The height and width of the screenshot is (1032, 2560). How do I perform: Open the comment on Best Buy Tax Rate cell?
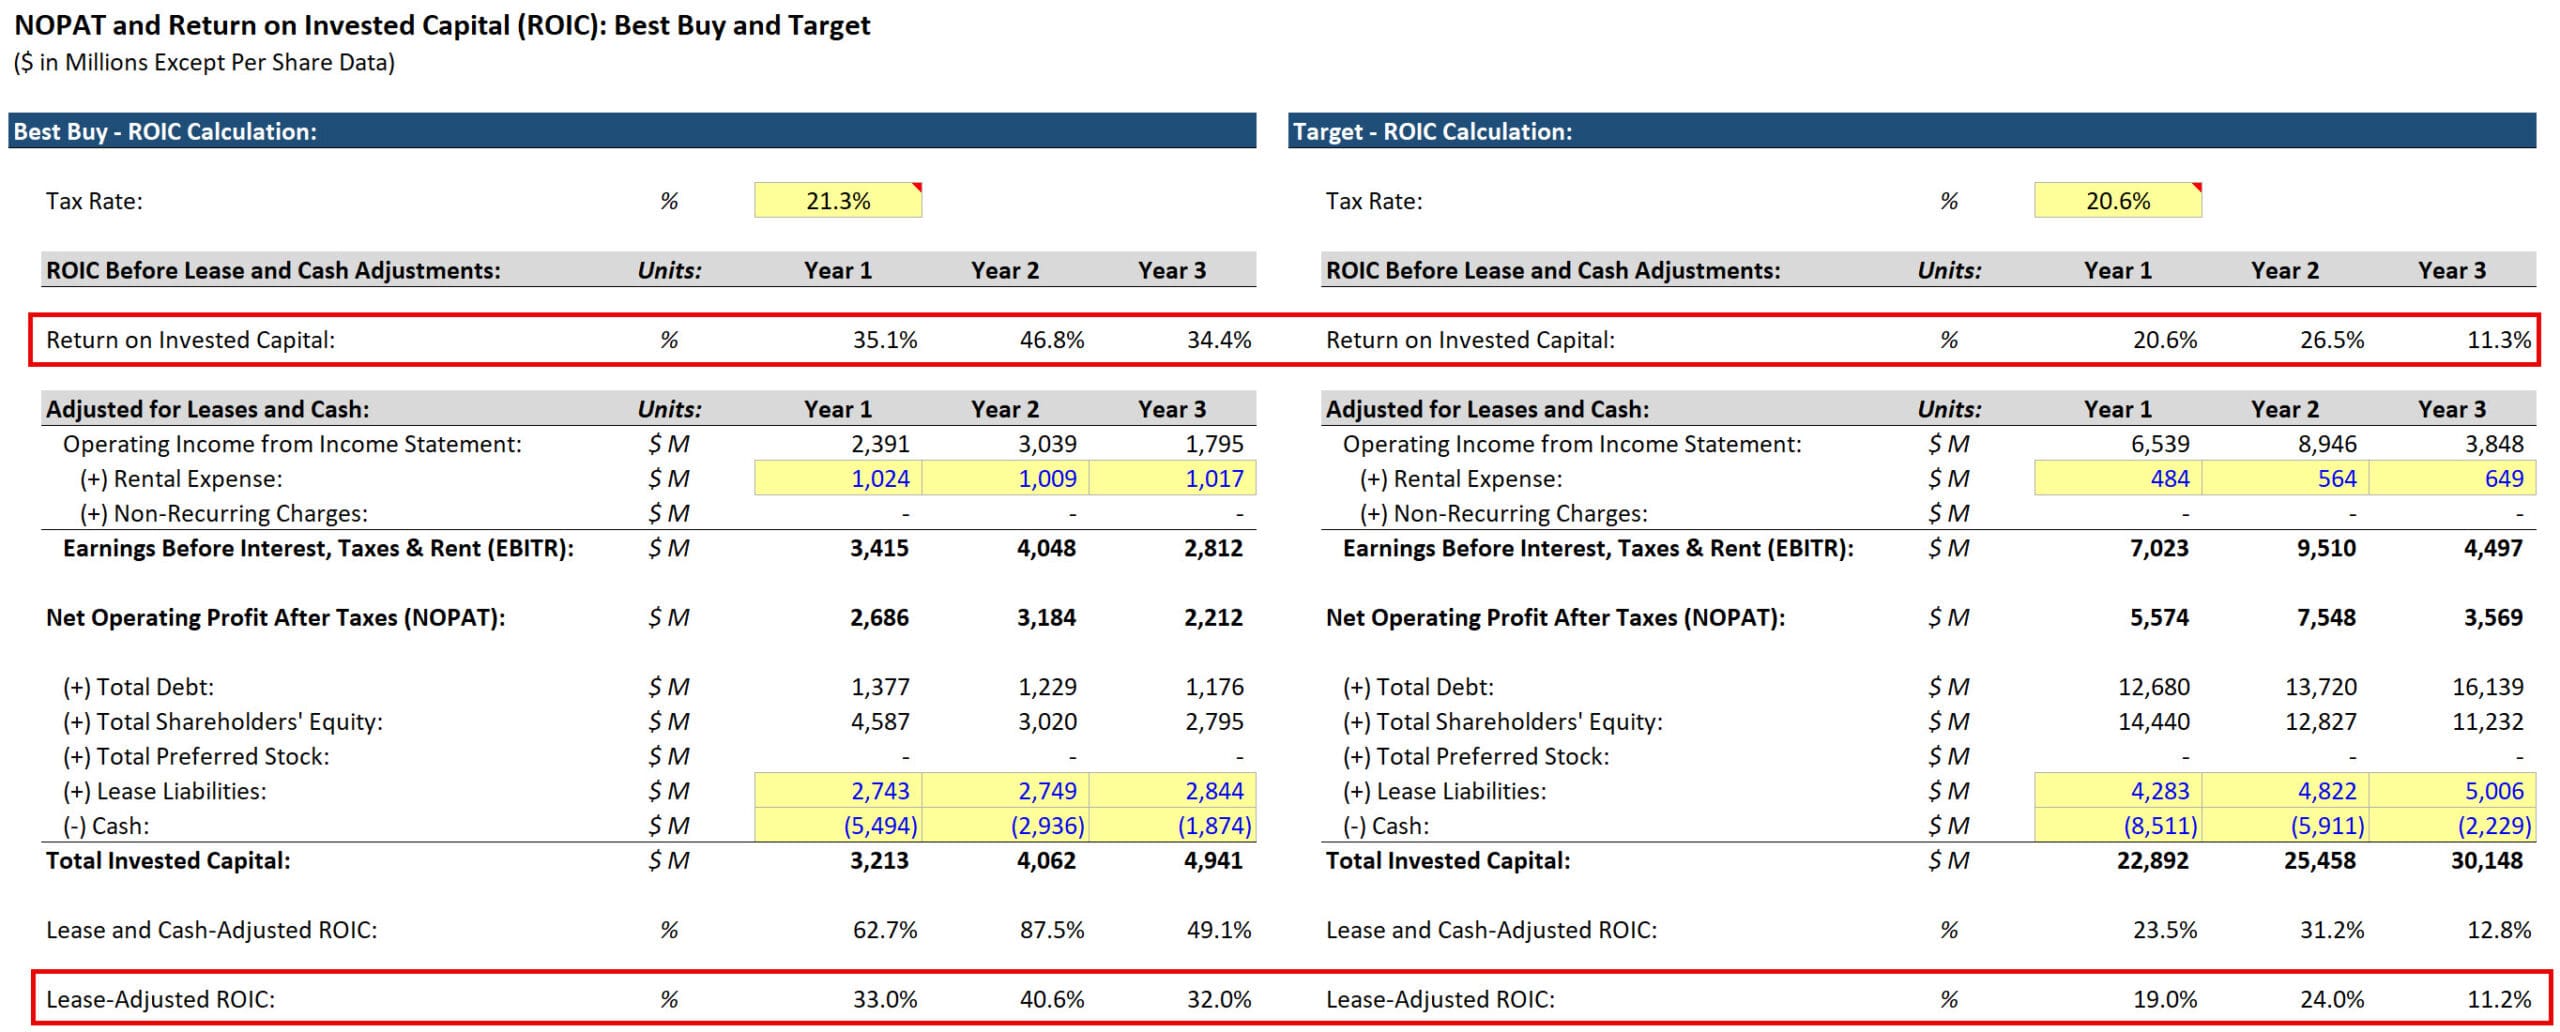pyautogui.click(x=918, y=185)
